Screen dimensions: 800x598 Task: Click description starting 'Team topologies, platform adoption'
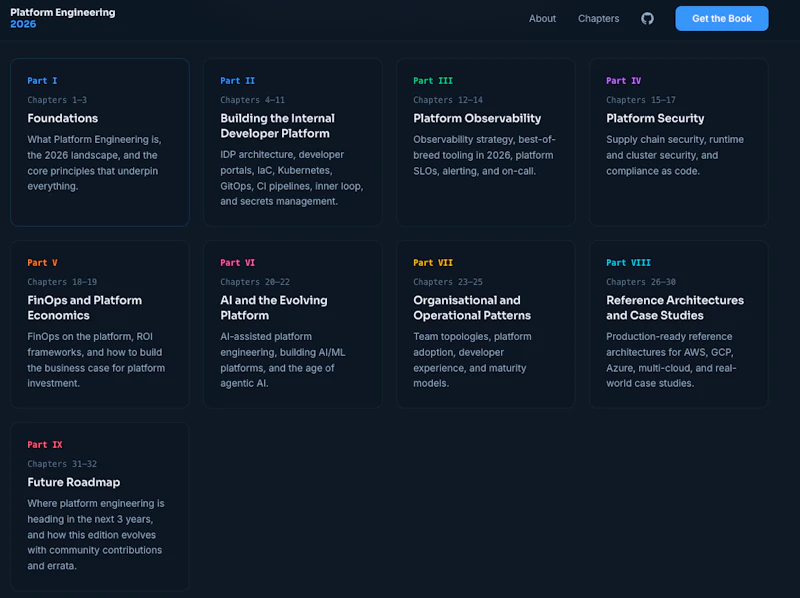click(472, 360)
